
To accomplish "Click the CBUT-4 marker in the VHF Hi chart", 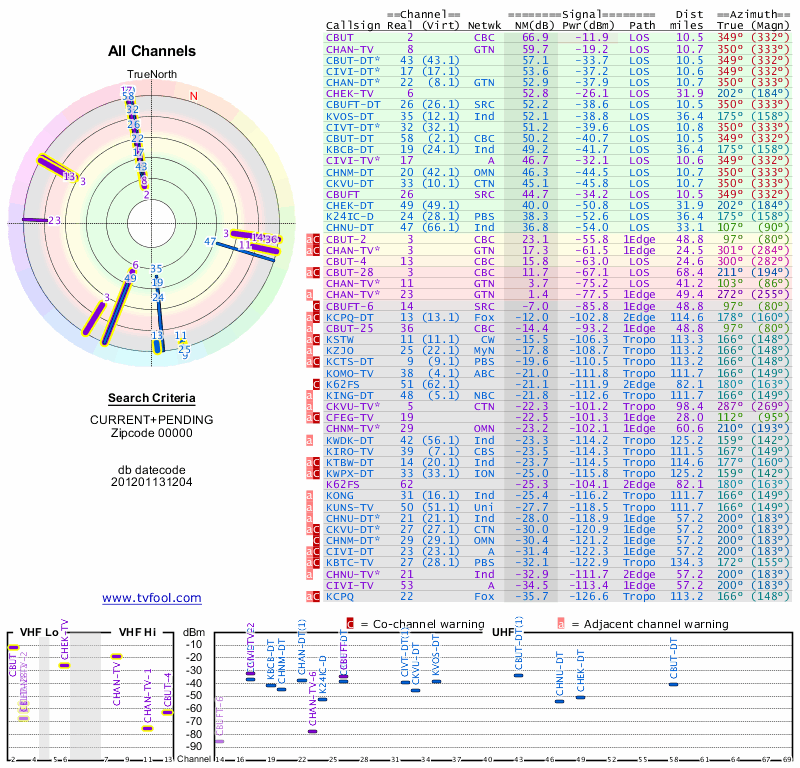I will pyautogui.click(x=168, y=712).
